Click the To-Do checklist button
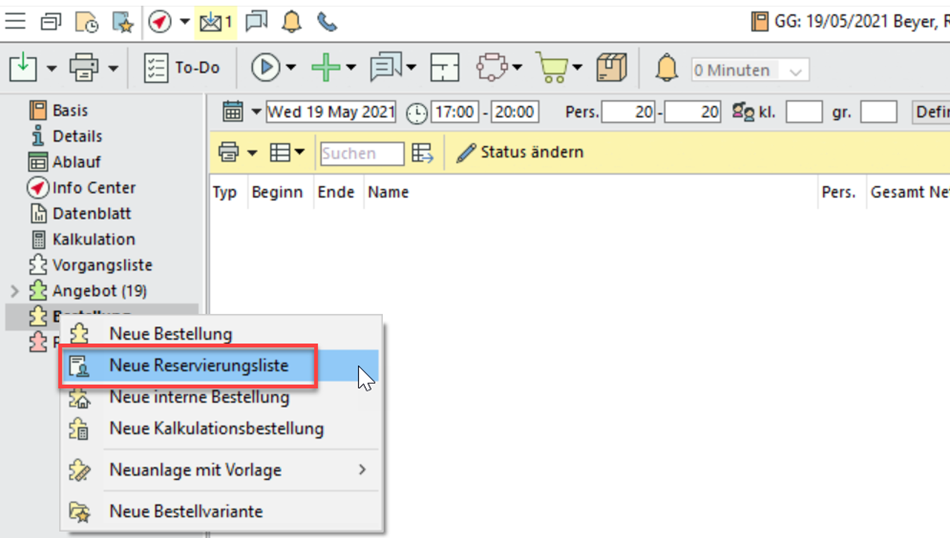950x538 pixels. (x=181, y=68)
